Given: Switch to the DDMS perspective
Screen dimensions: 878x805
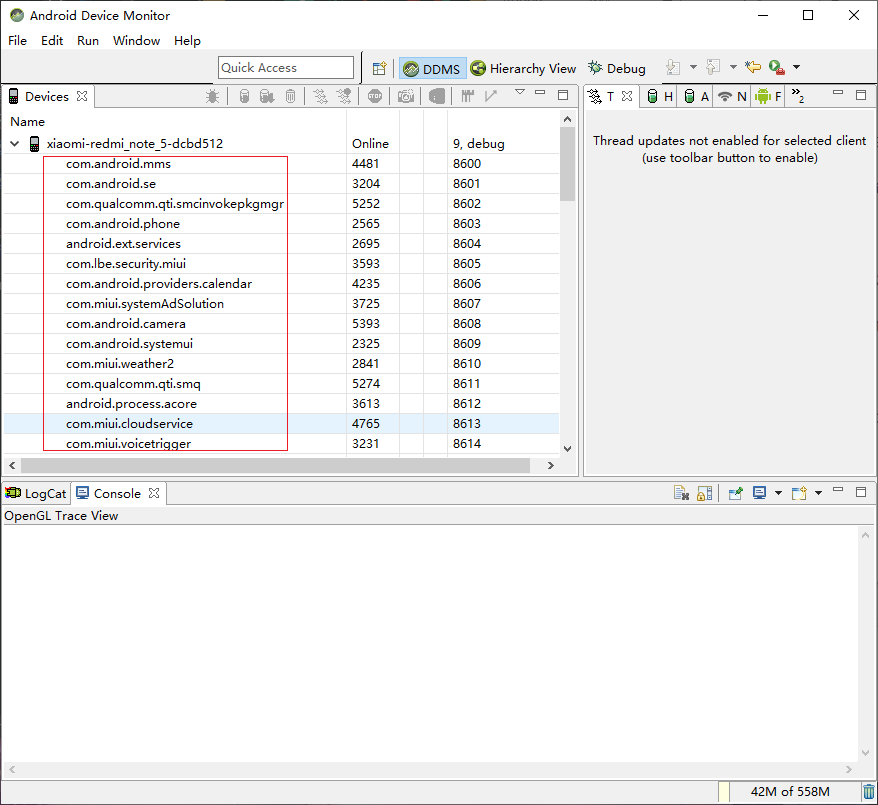Looking at the screenshot, I should point(432,68).
